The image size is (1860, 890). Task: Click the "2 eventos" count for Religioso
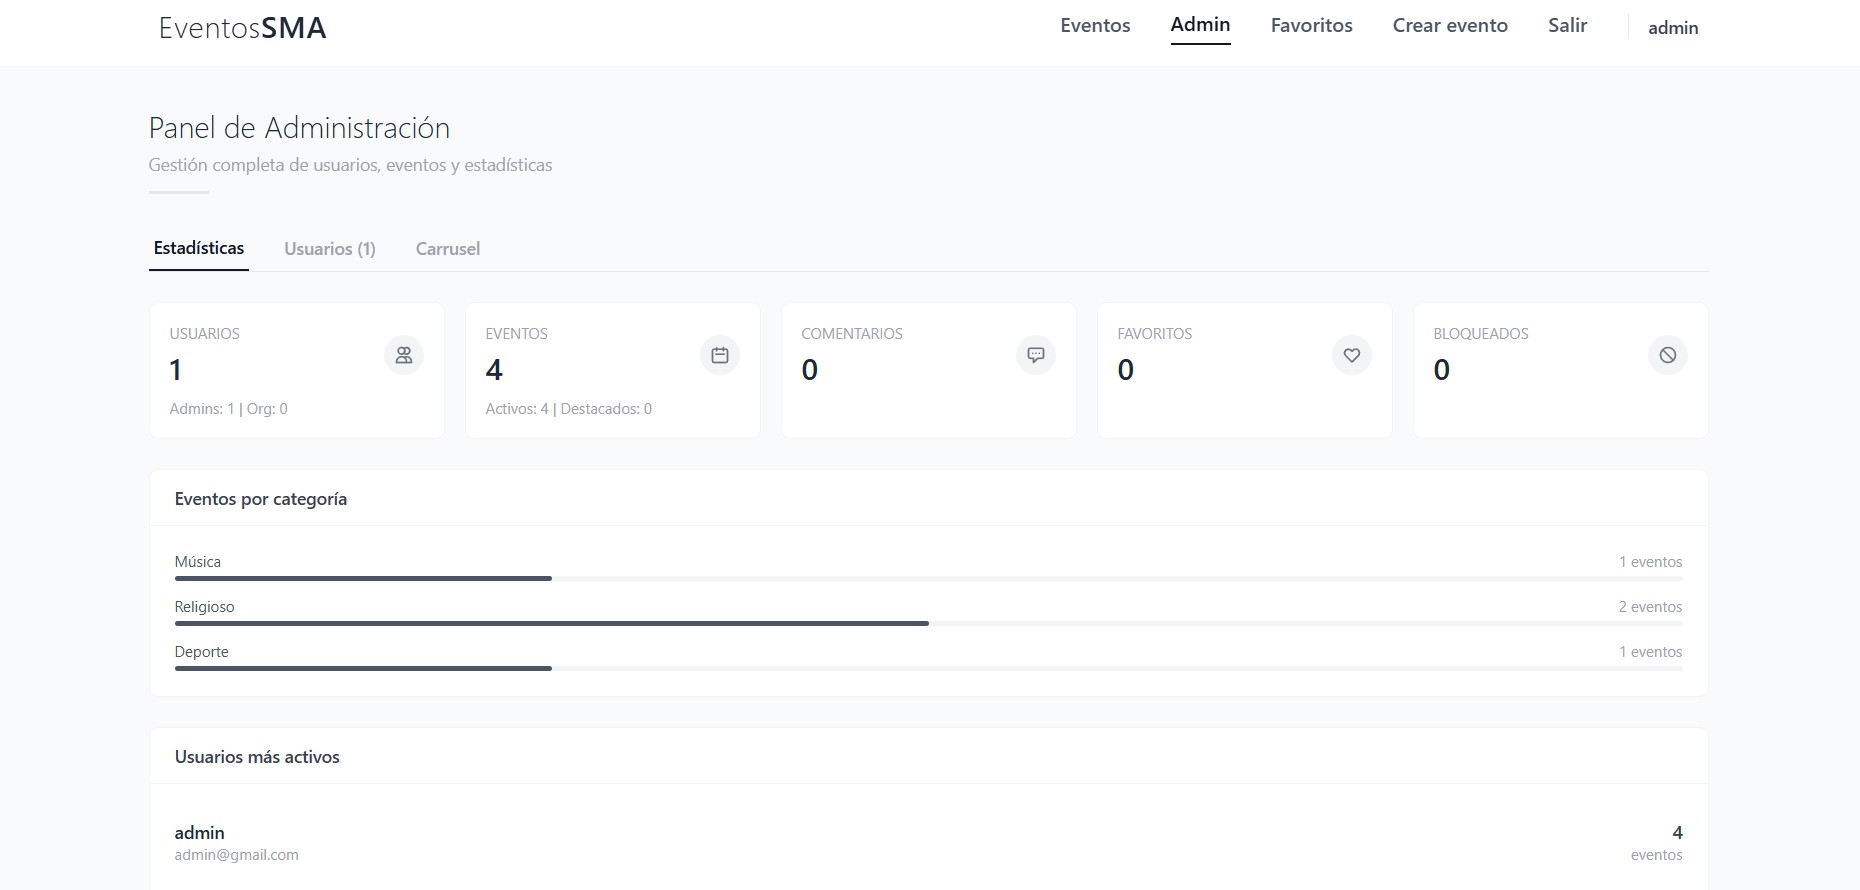1650,607
